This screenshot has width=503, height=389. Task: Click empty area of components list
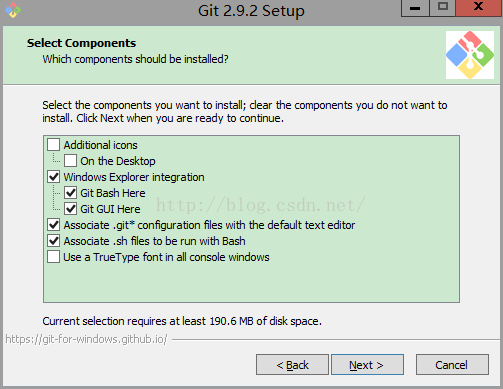[x=251, y=282]
